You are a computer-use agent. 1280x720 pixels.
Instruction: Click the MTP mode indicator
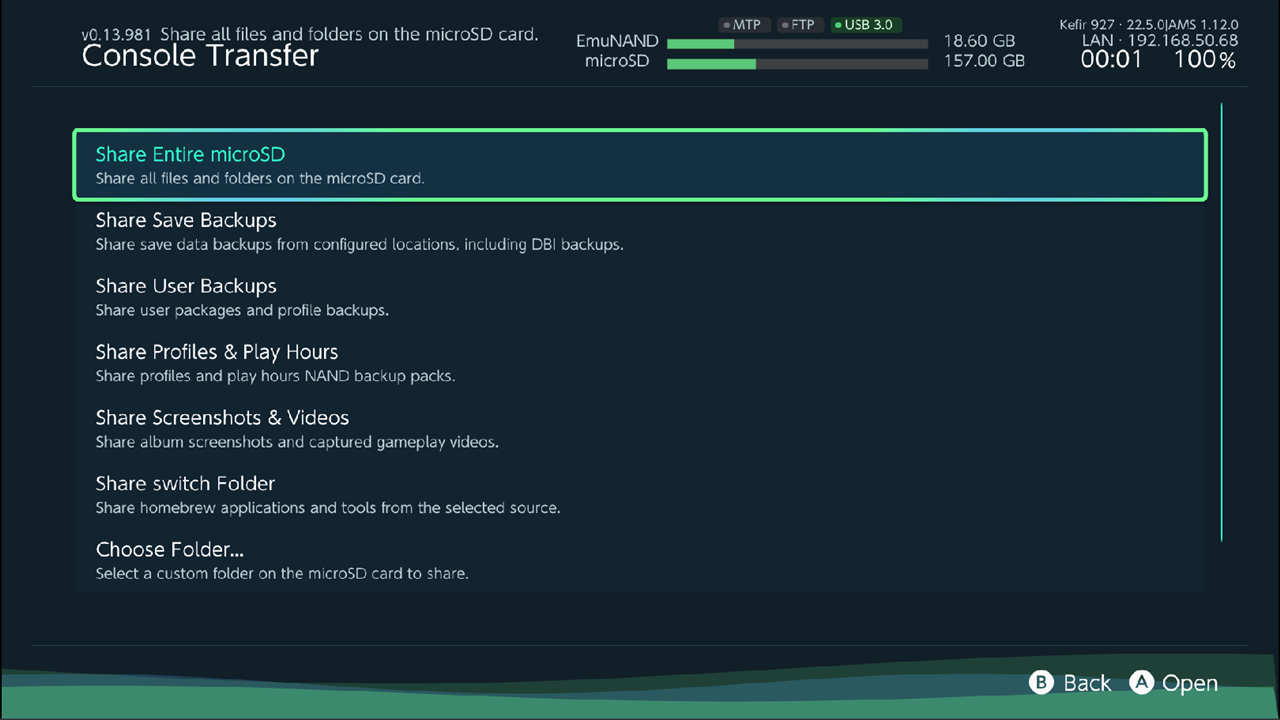(743, 25)
